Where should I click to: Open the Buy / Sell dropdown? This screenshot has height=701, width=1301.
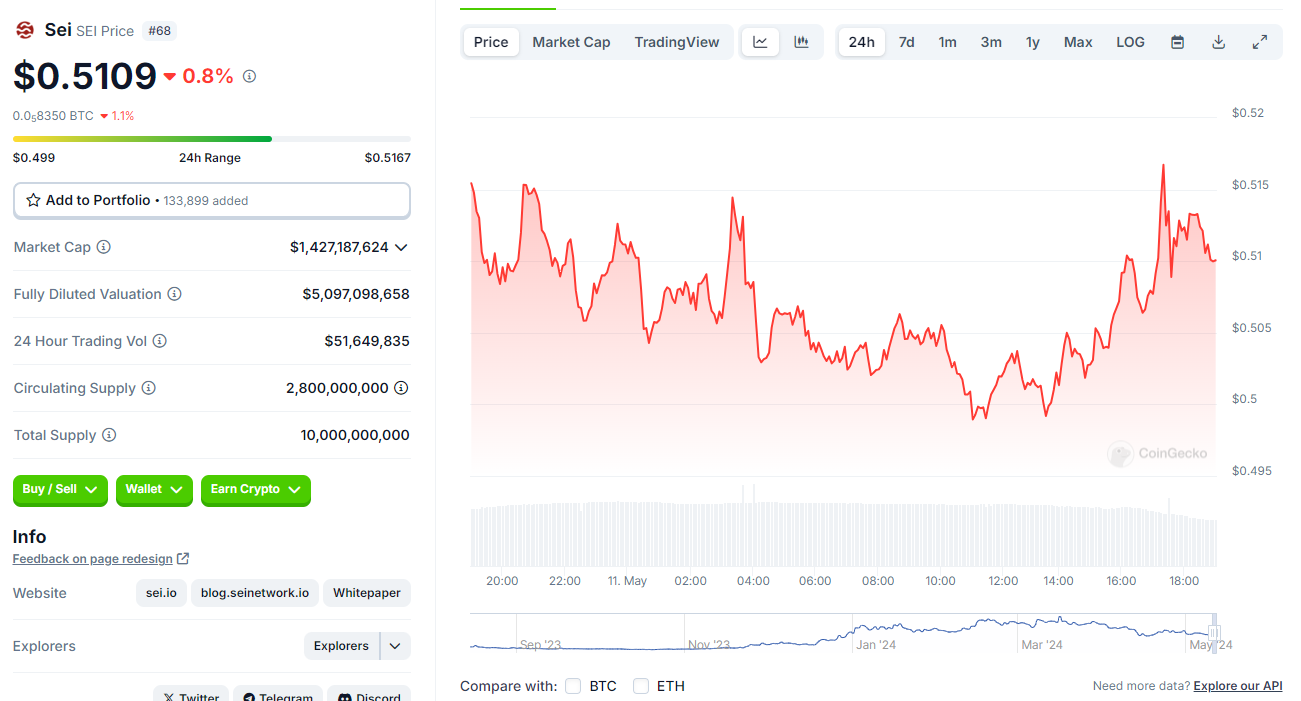point(60,490)
